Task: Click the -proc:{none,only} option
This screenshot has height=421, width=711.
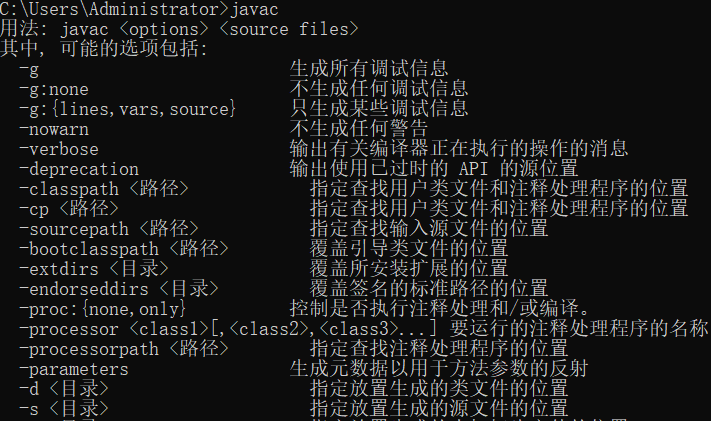Action: [103, 309]
